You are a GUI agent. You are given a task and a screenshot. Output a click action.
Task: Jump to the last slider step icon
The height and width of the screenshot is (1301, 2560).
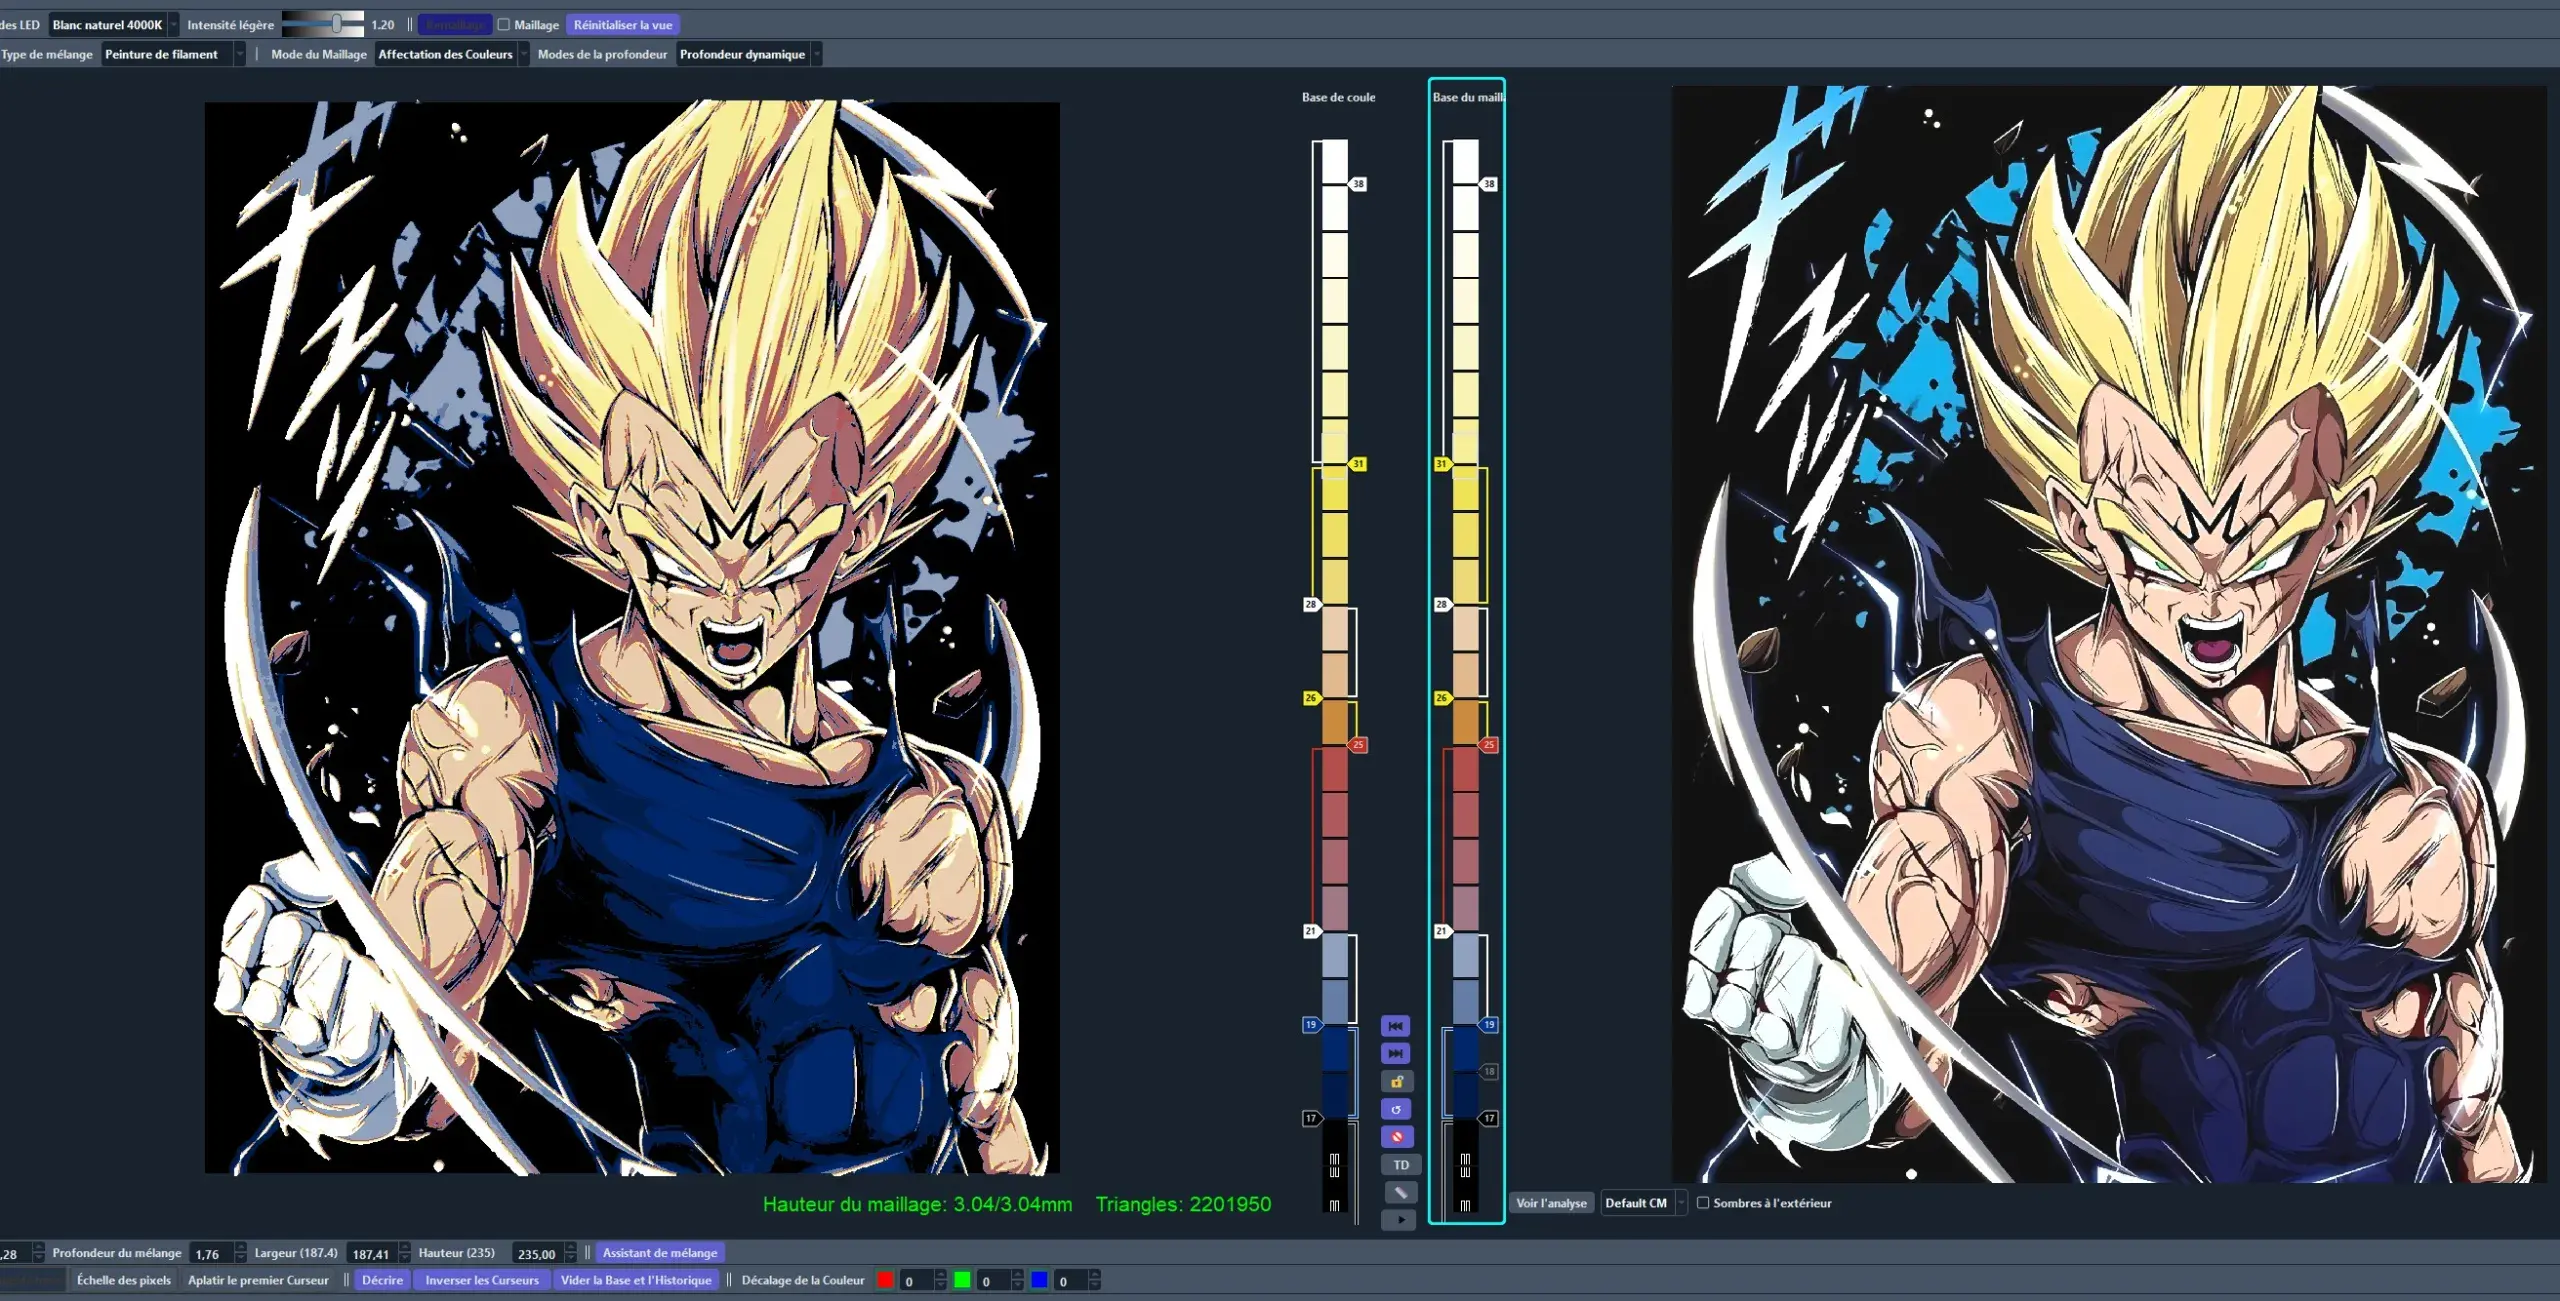pos(1396,1053)
